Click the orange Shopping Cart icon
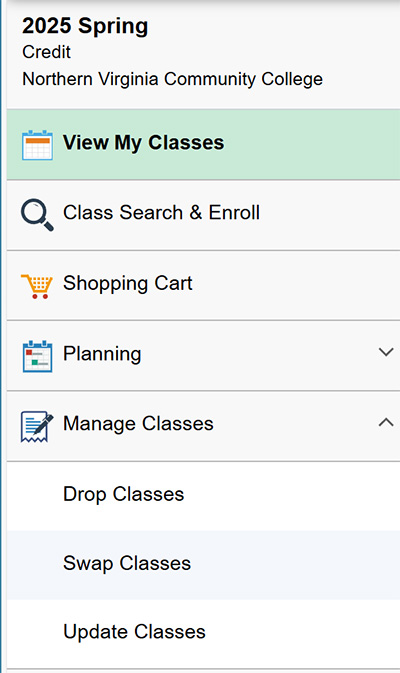 click(37, 286)
